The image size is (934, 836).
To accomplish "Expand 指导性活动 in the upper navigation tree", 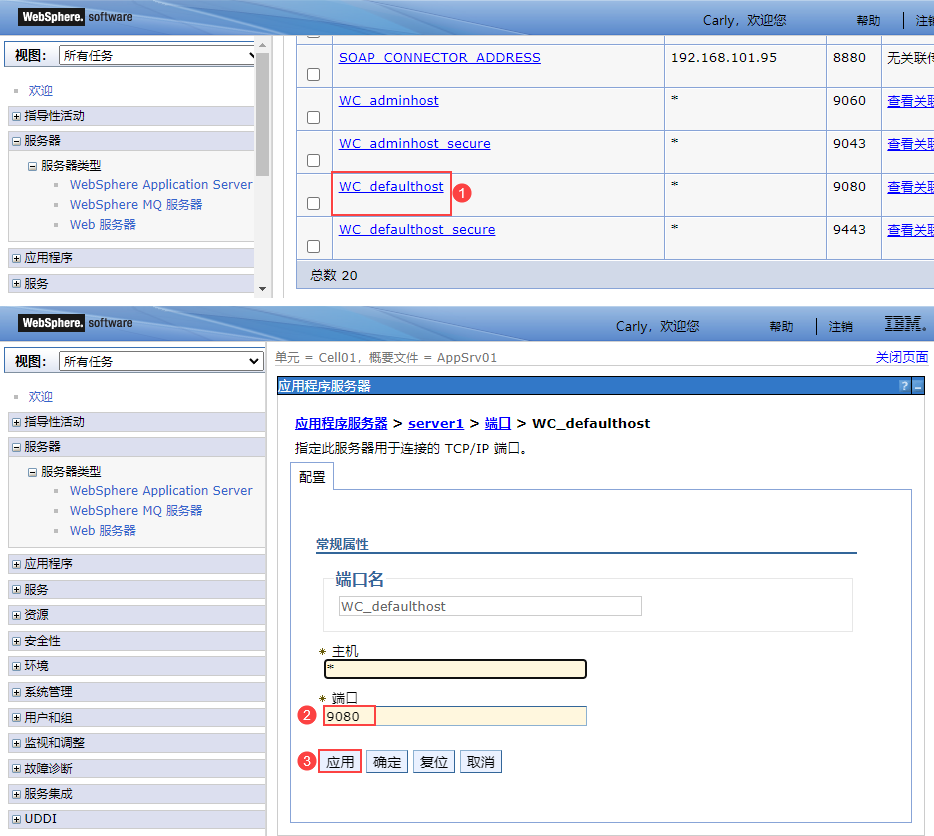I will point(16,116).
